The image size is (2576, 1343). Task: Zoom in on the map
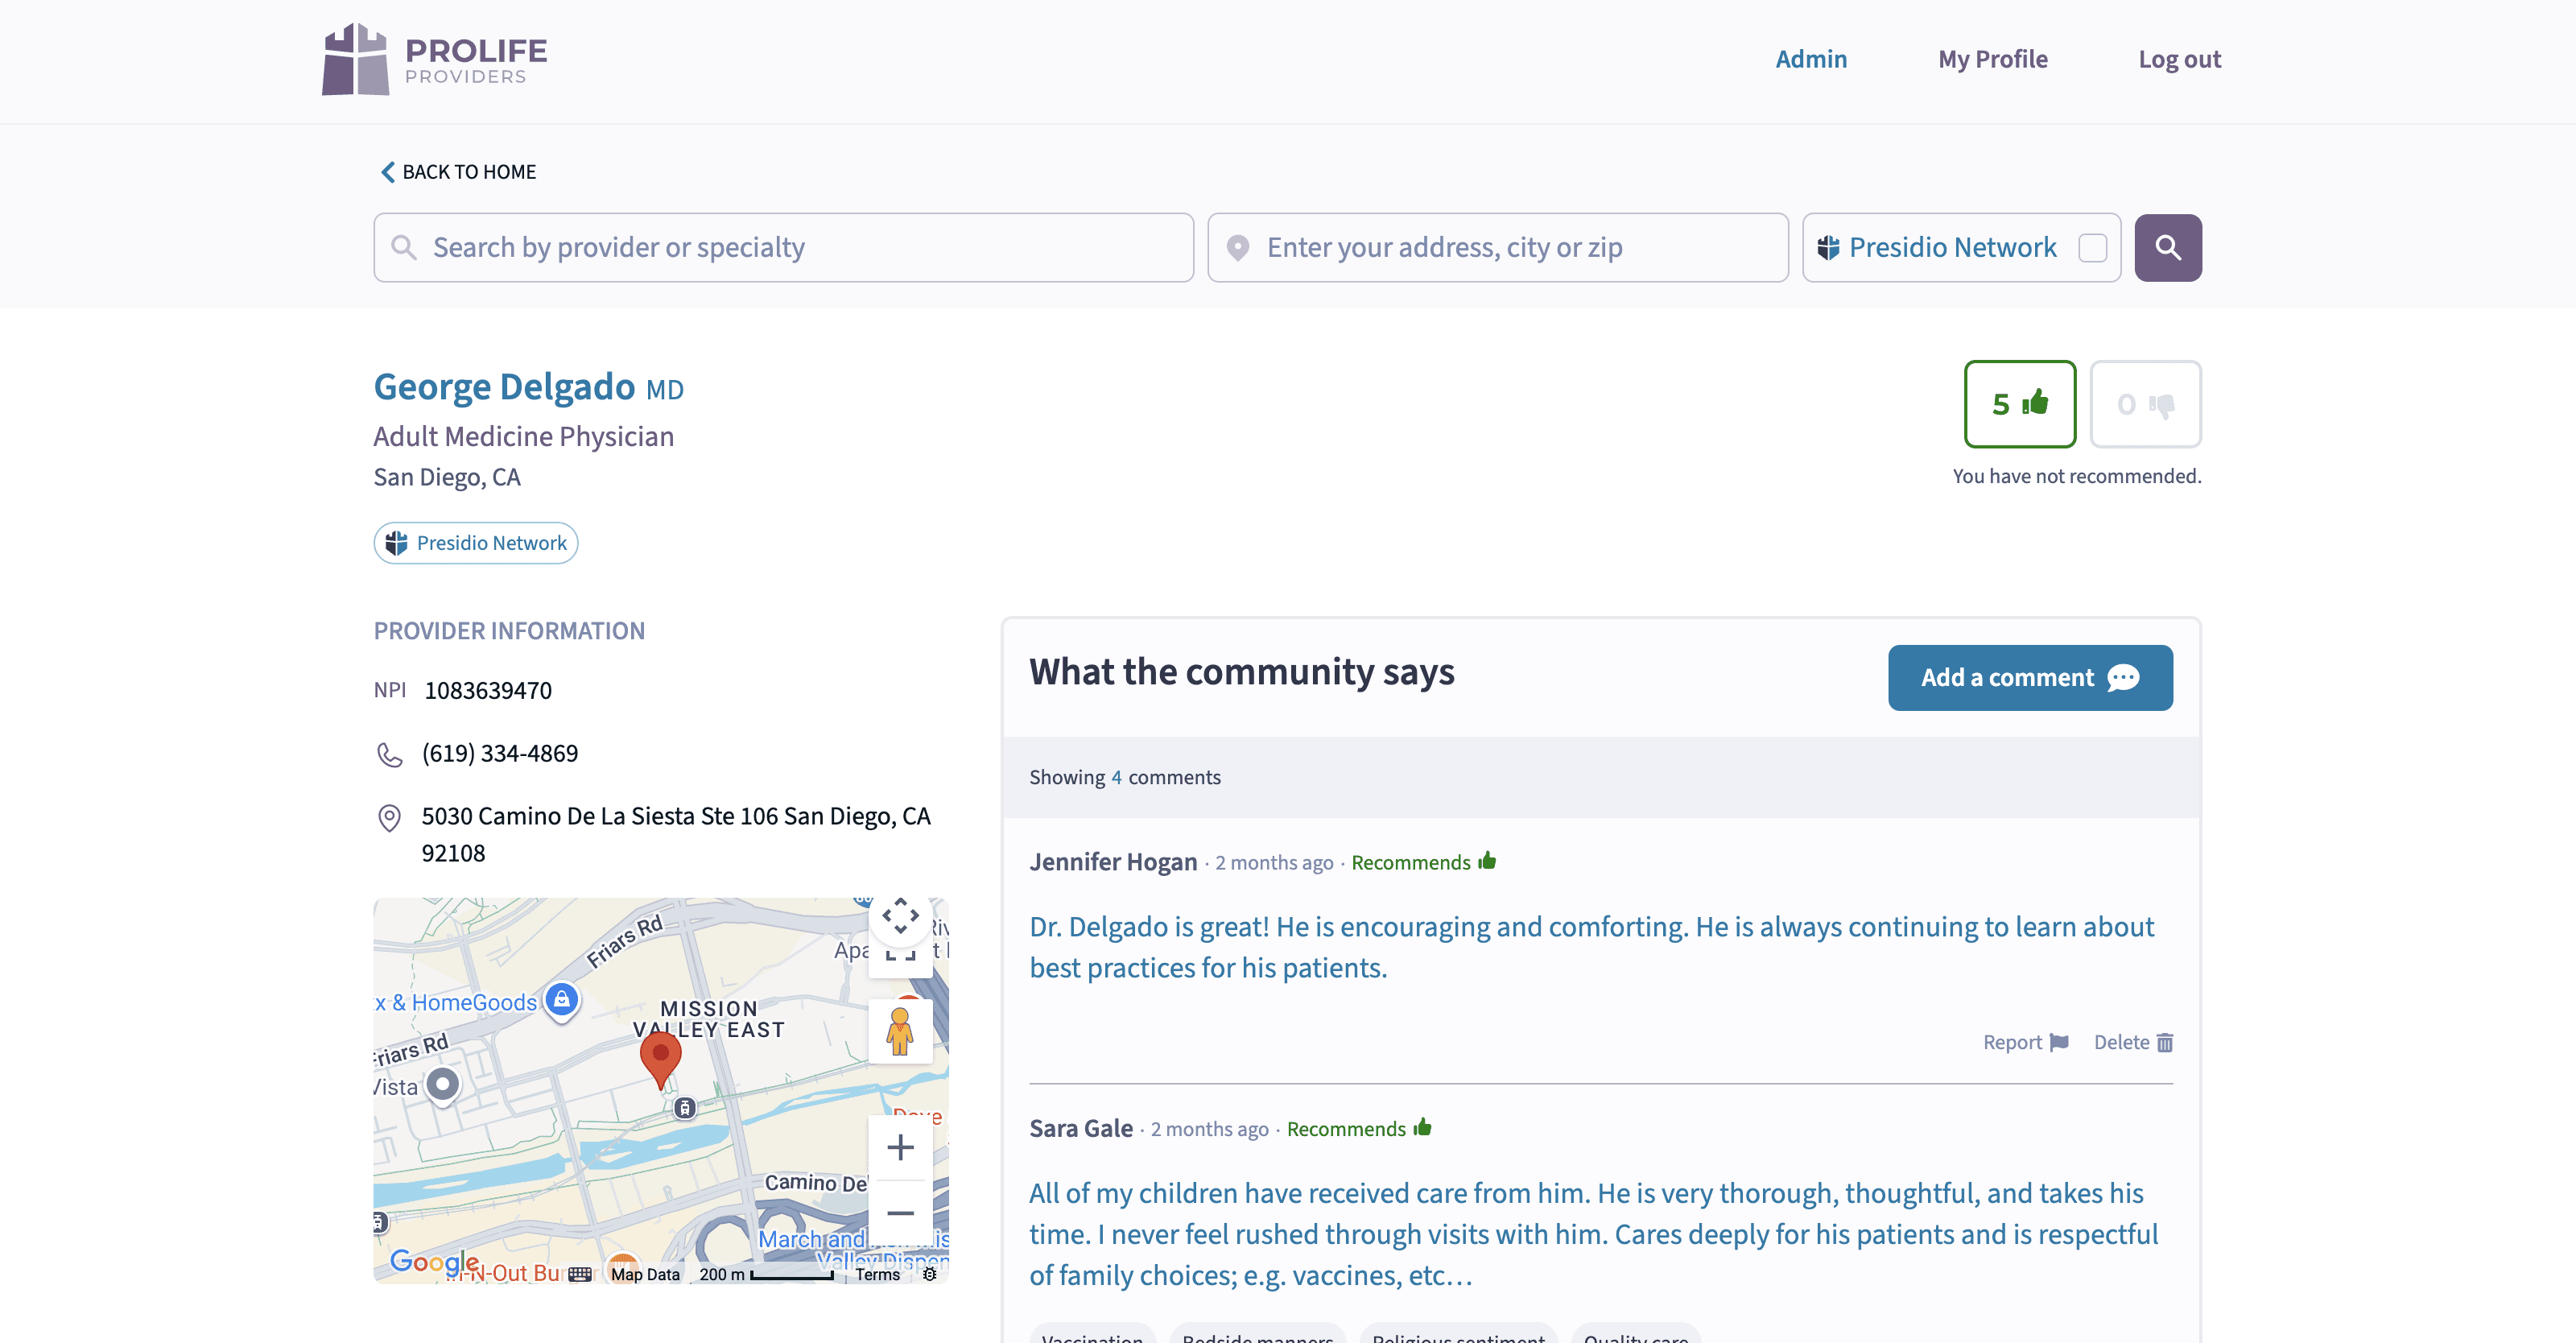click(900, 1147)
